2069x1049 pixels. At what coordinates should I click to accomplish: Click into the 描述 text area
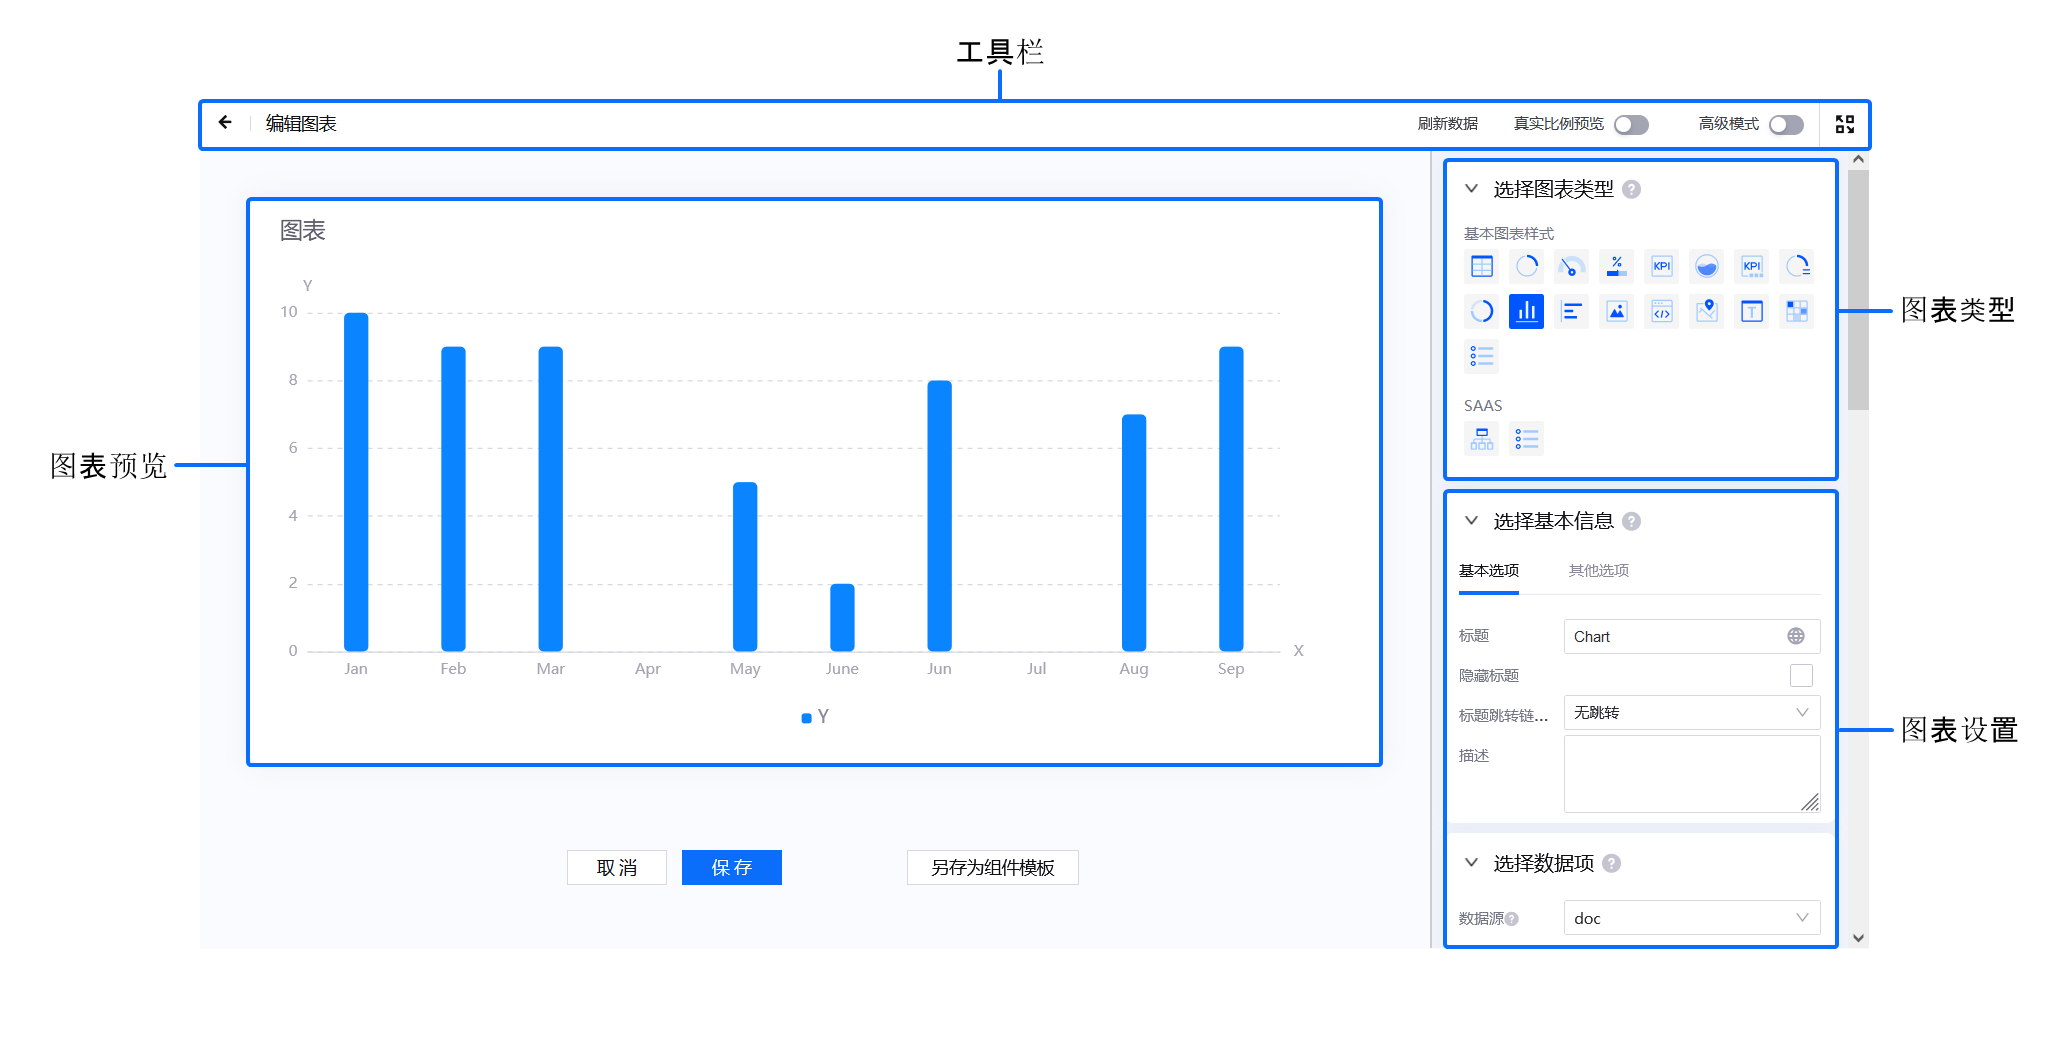1692,774
